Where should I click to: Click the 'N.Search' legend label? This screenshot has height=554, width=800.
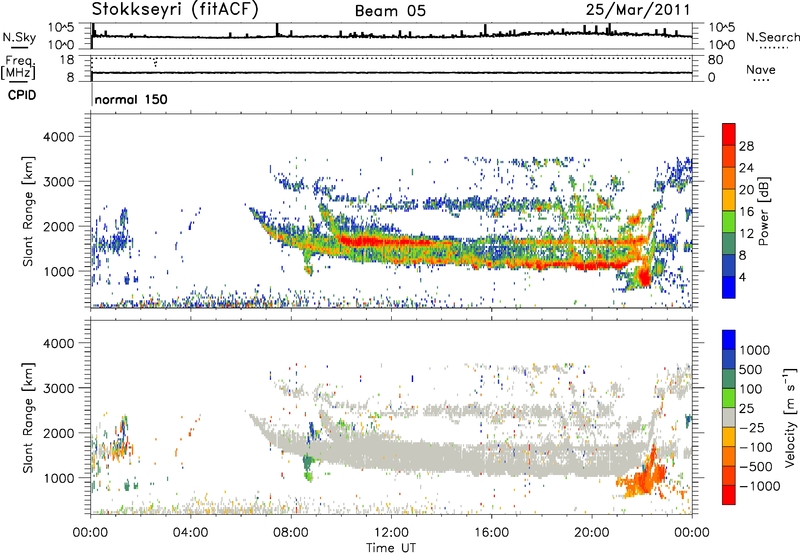772,37
